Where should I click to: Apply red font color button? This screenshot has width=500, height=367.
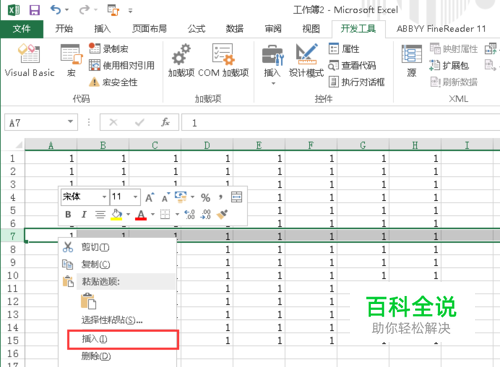141,214
